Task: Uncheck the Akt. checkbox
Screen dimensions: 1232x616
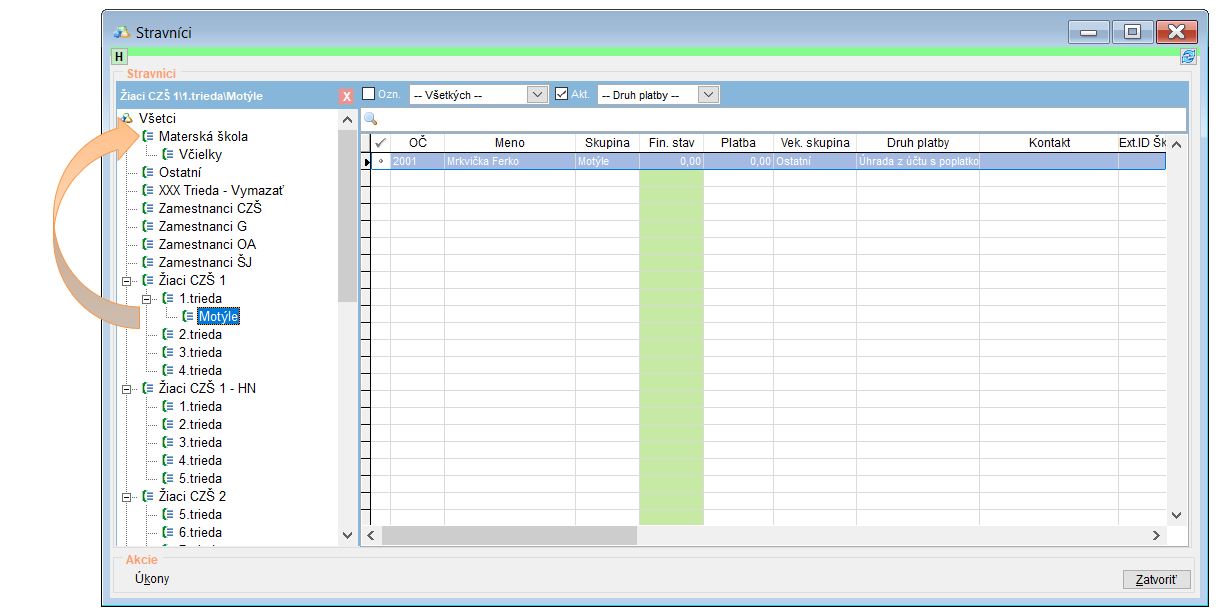Action: (562, 94)
